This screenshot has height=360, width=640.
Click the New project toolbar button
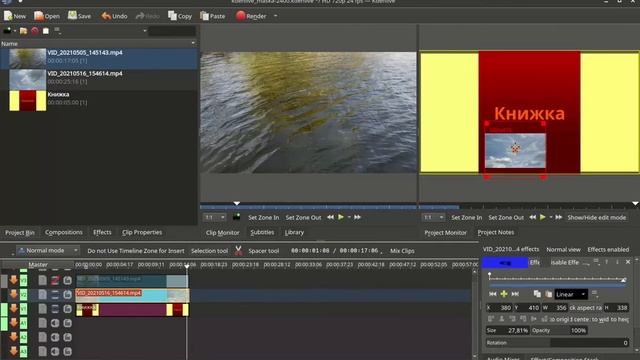[x=15, y=16]
